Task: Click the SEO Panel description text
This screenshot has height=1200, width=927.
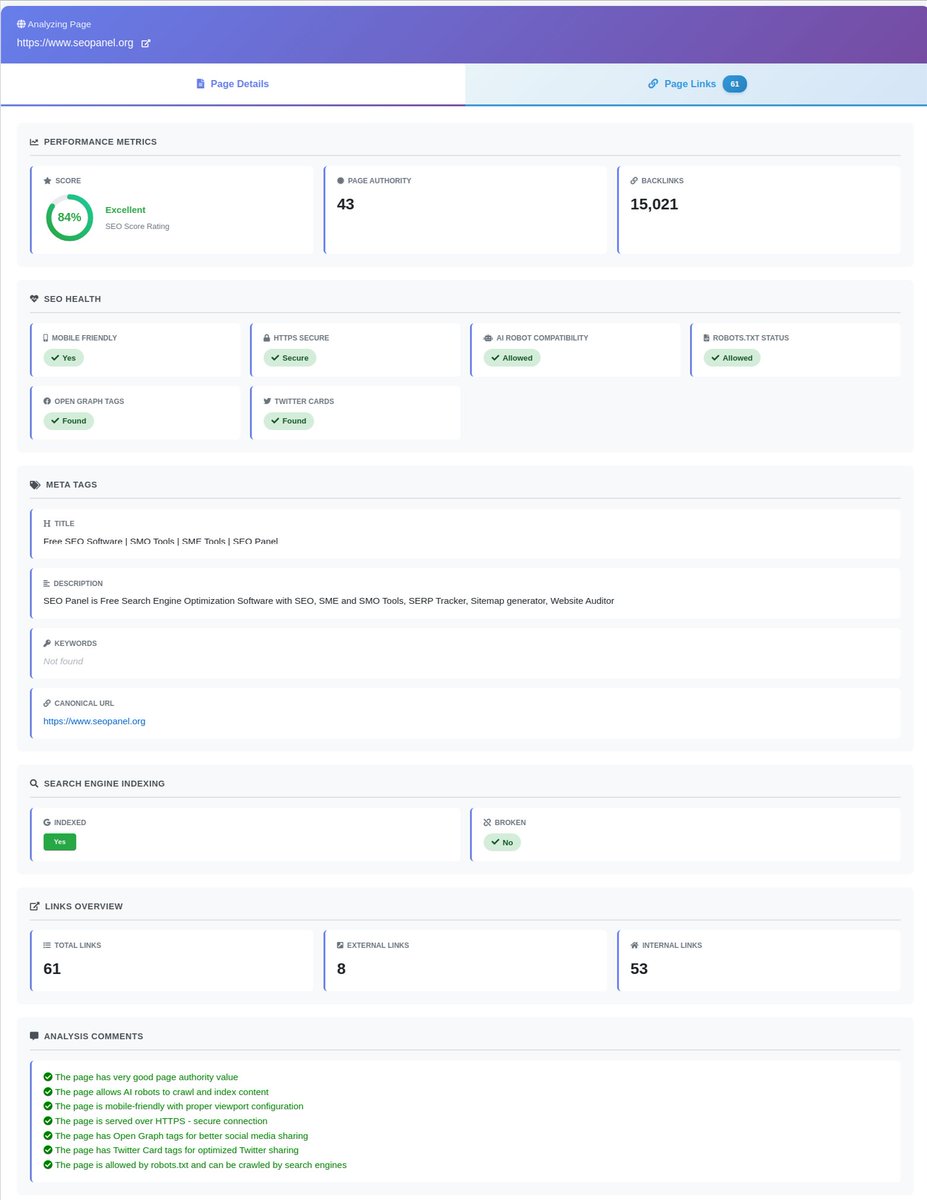Action: pyautogui.click(x=328, y=601)
